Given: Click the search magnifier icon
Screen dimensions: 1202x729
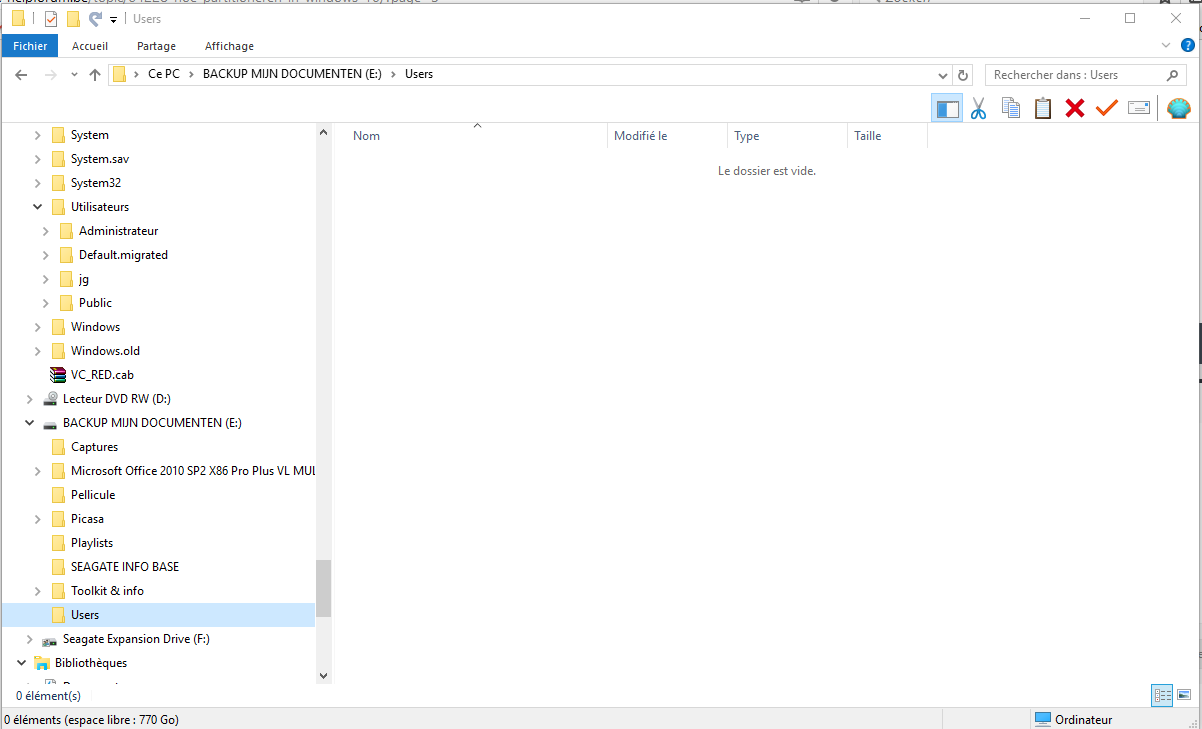Looking at the screenshot, I should tap(1173, 75).
